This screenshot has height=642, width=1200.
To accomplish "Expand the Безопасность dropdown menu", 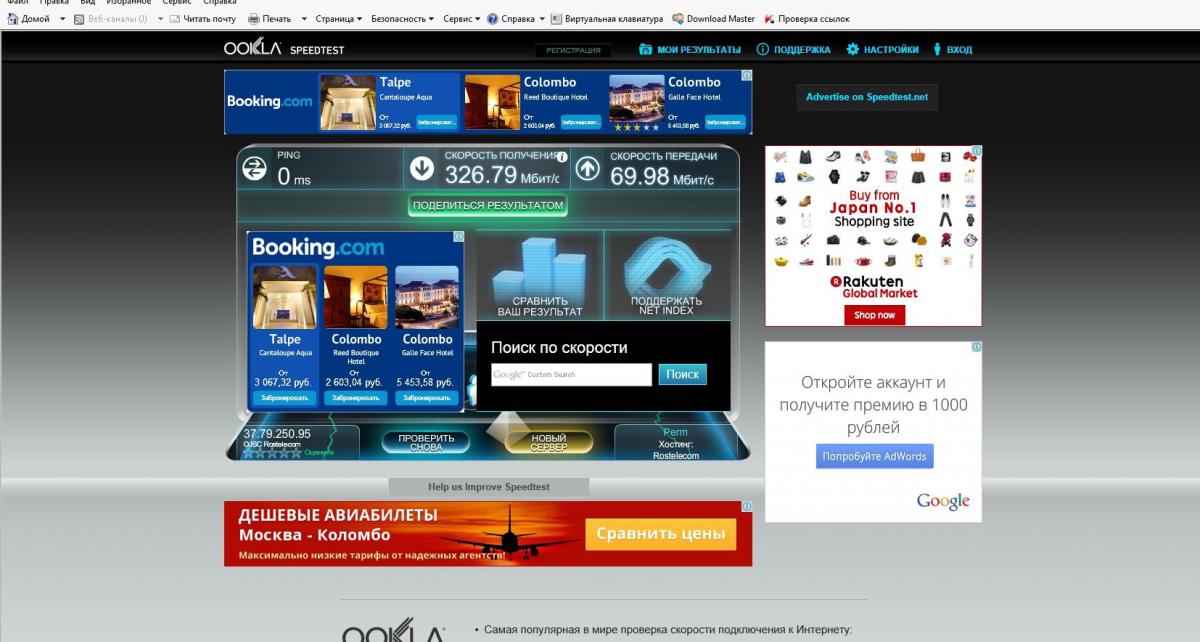I will pyautogui.click(x=402, y=19).
